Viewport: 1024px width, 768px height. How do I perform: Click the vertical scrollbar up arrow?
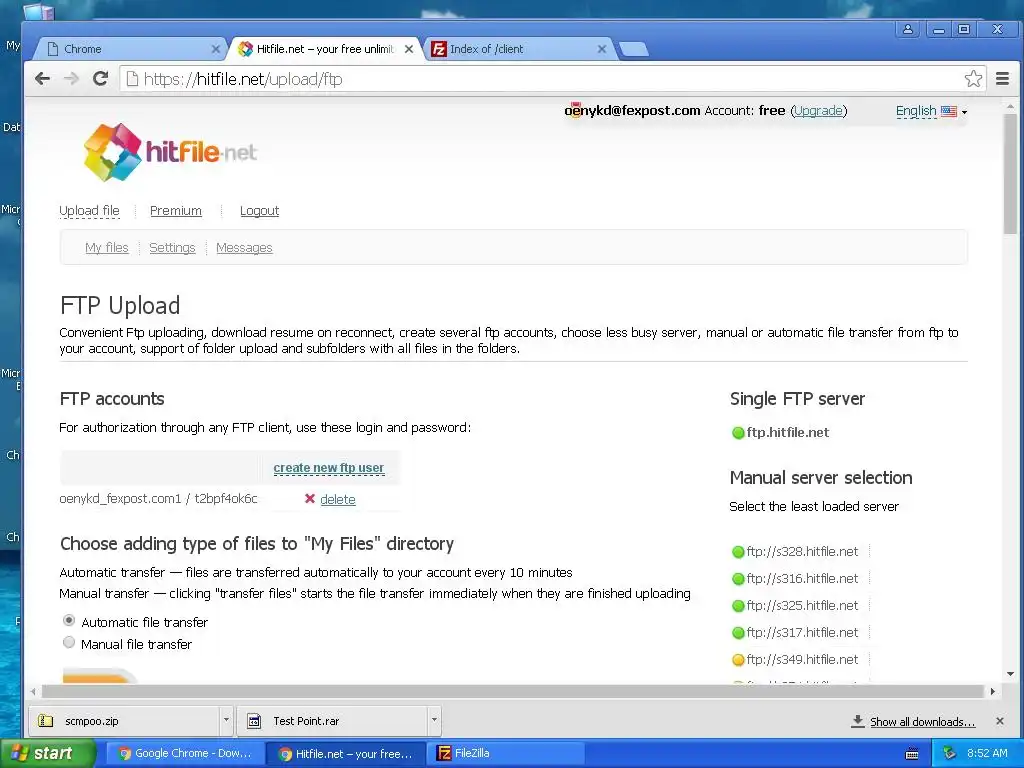click(1010, 106)
